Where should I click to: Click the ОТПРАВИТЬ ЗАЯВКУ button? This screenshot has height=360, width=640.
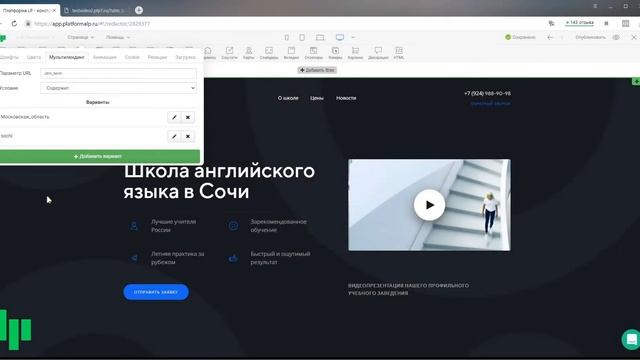156,292
